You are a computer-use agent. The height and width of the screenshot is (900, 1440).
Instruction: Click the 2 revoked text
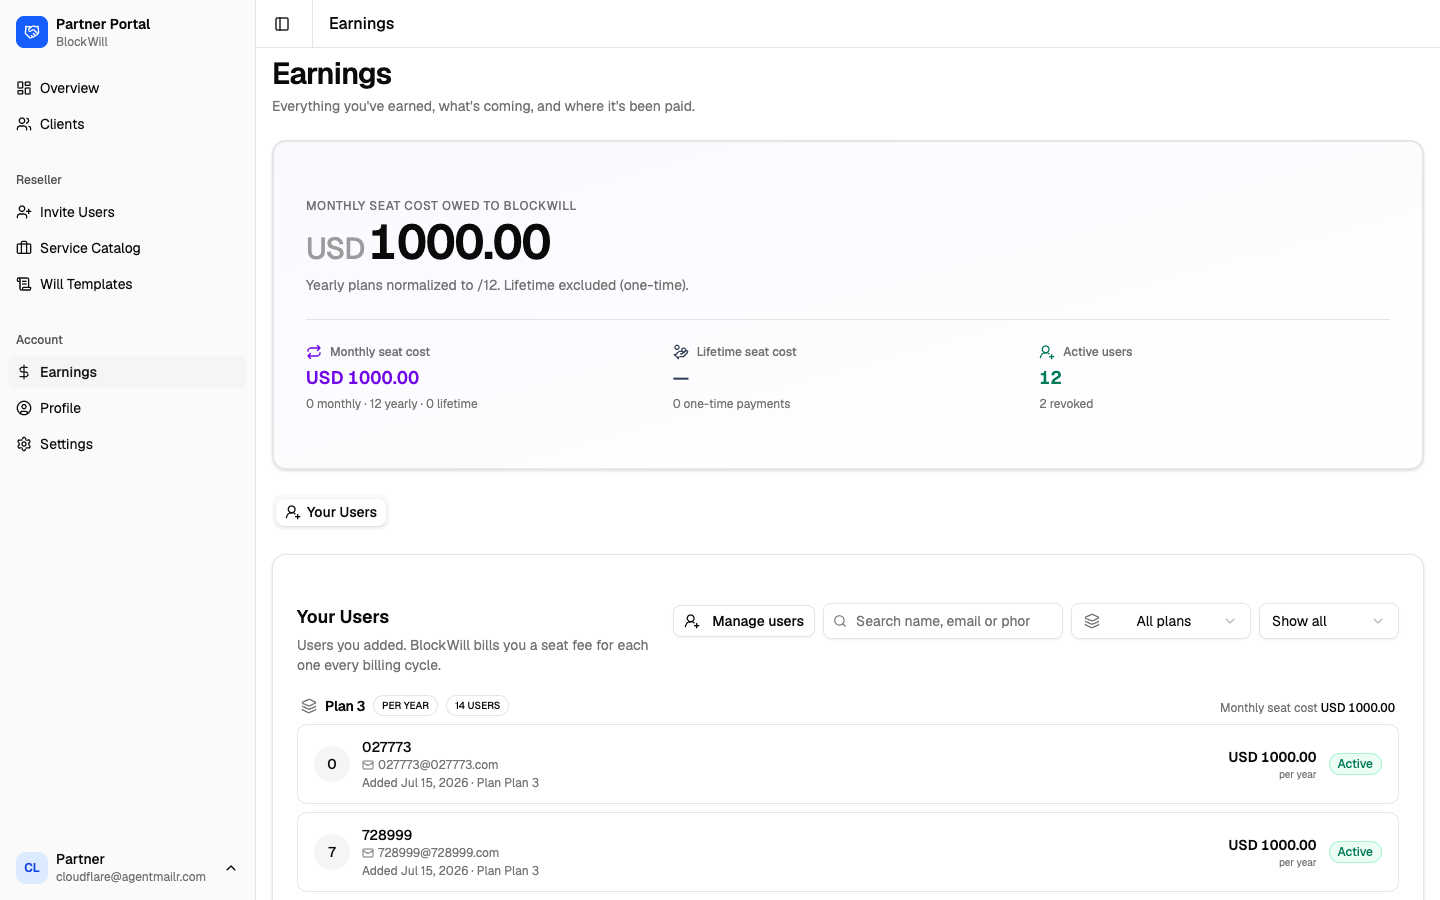click(1066, 404)
